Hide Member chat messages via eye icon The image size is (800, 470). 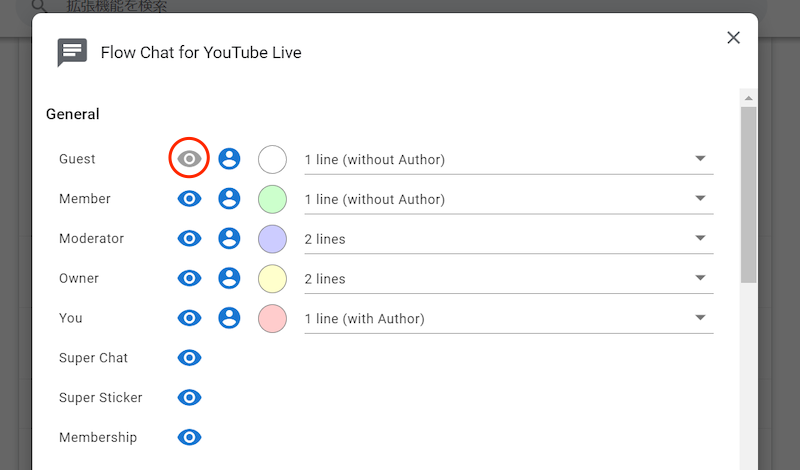189,199
